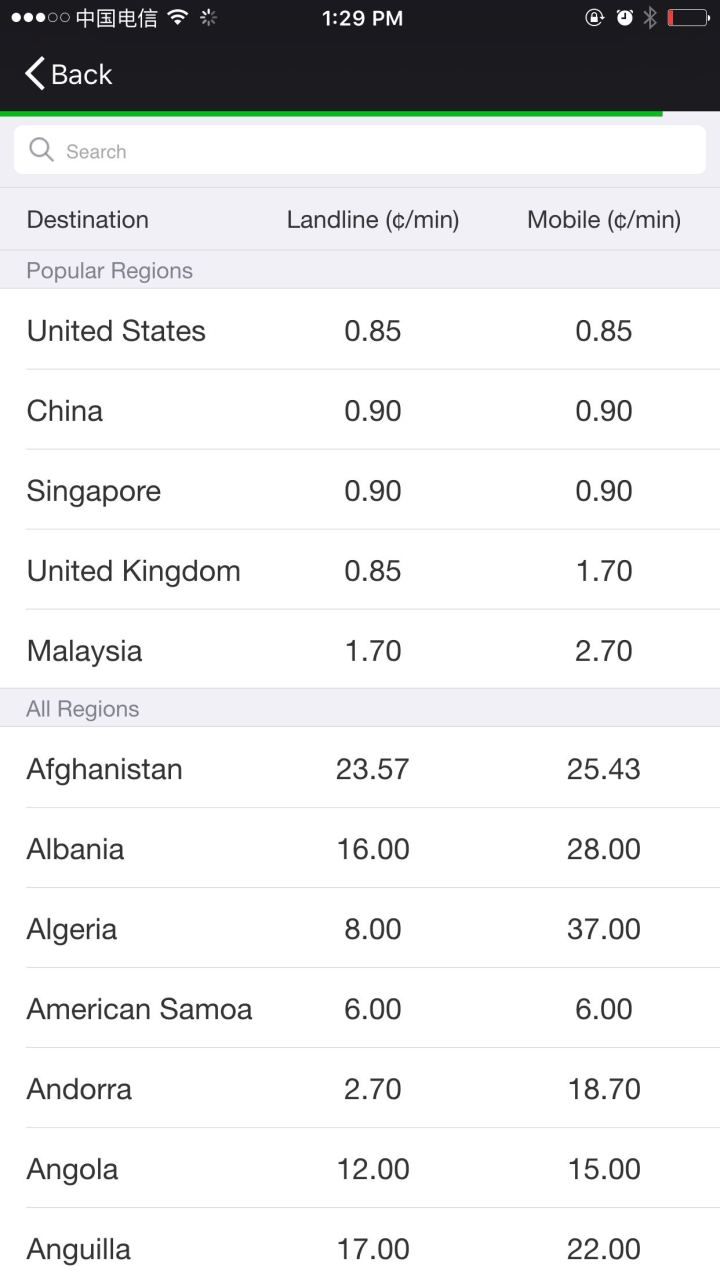Focus the Search input field
The height and width of the screenshot is (1280, 720).
point(360,150)
